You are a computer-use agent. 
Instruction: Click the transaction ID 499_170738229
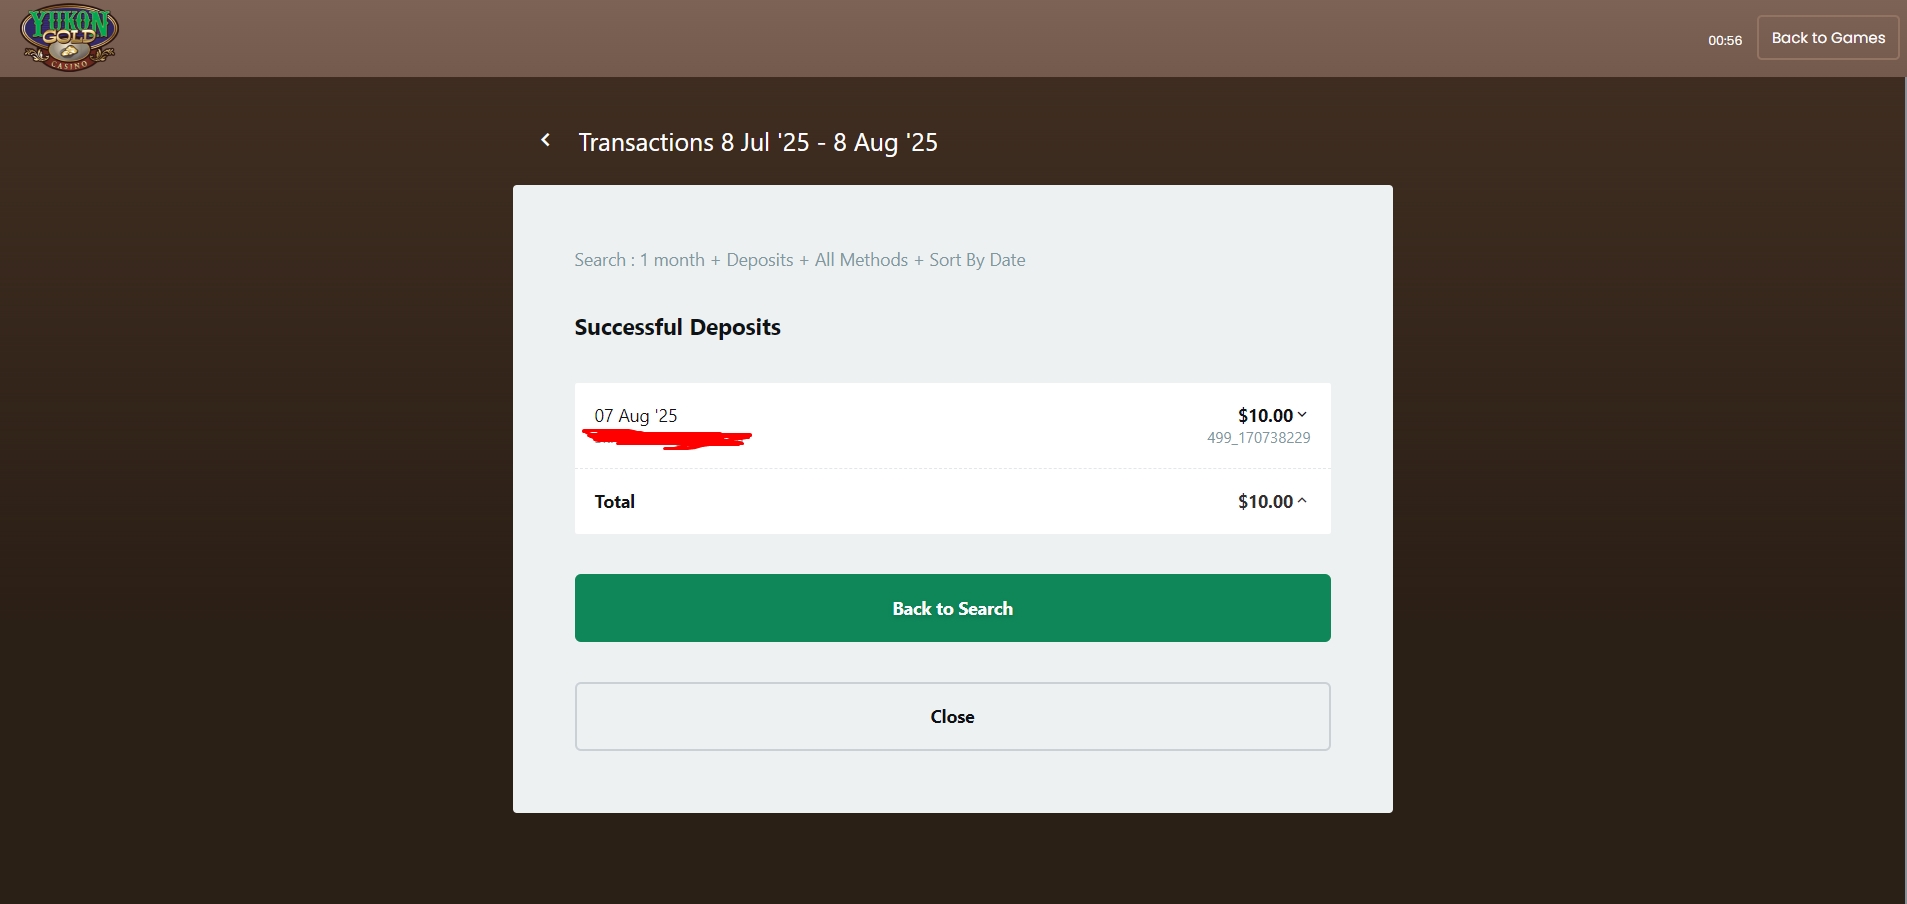click(x=1258, y=438)
